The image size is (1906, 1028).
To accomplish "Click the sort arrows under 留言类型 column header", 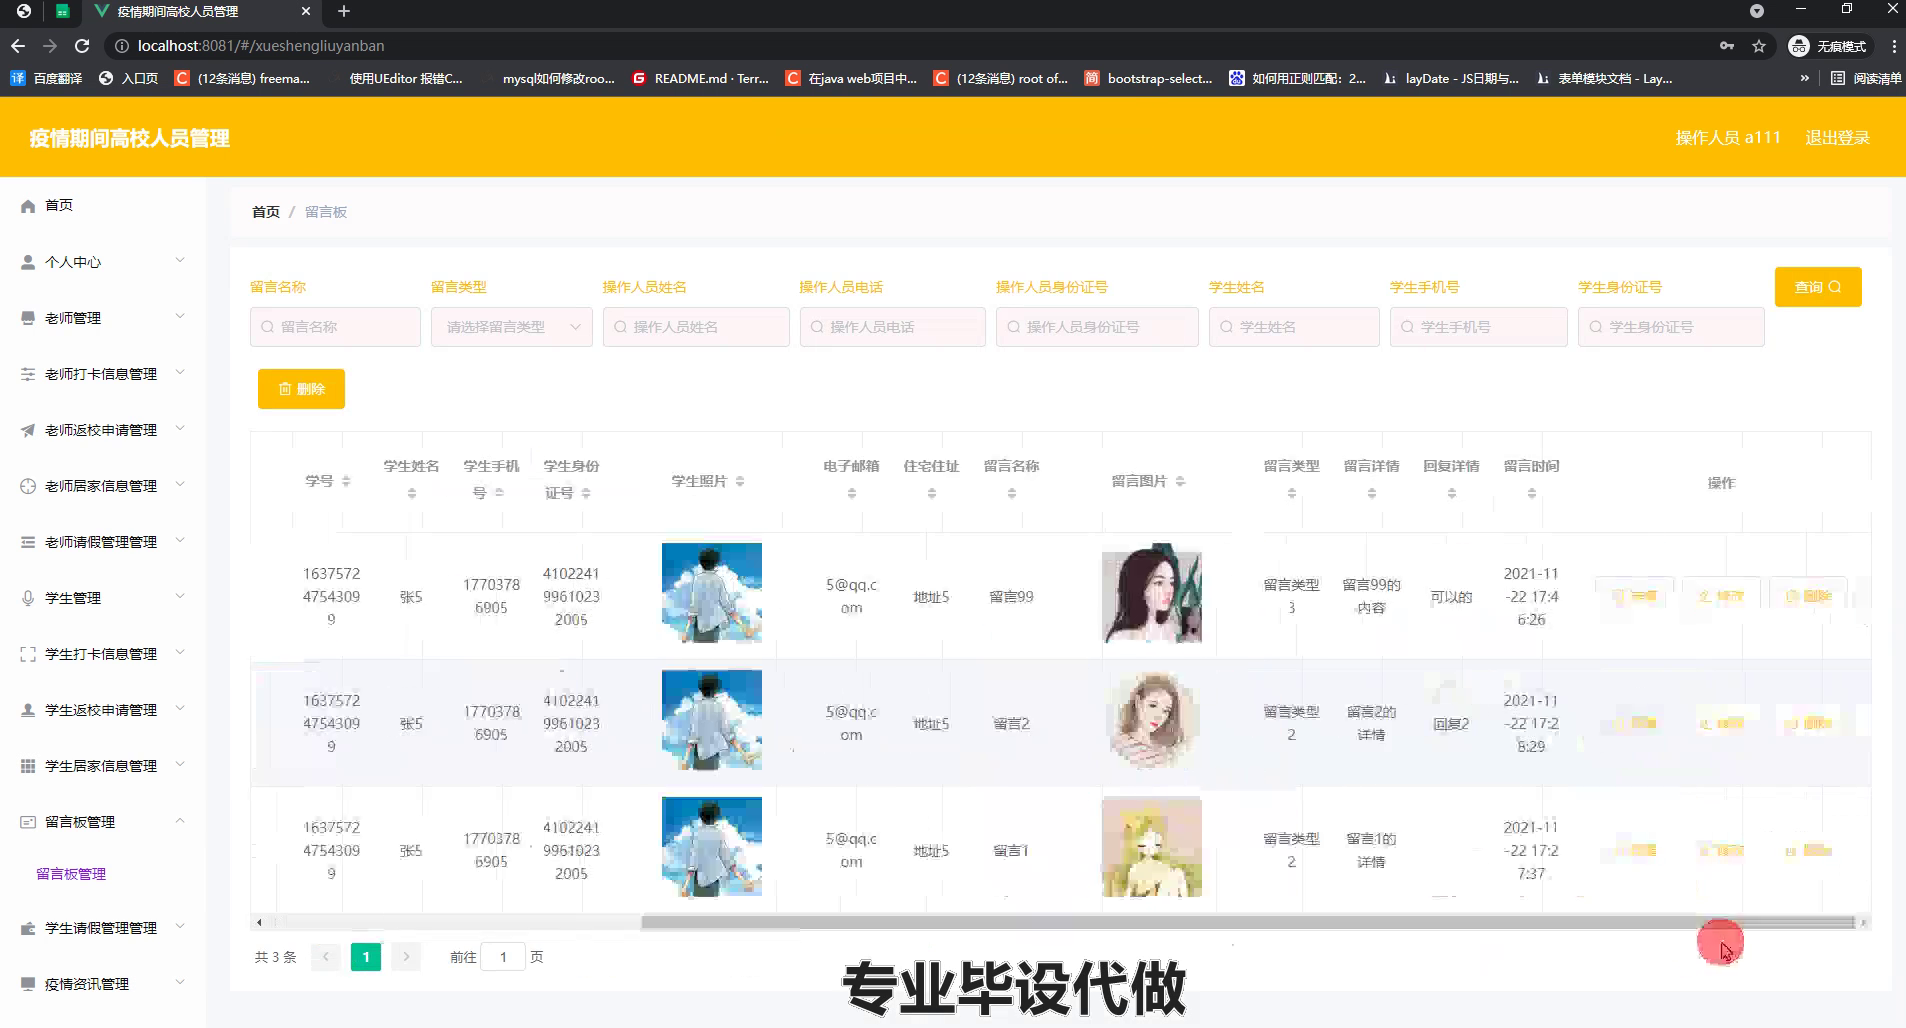I will pyautogui.click(x=1292, y=493).
